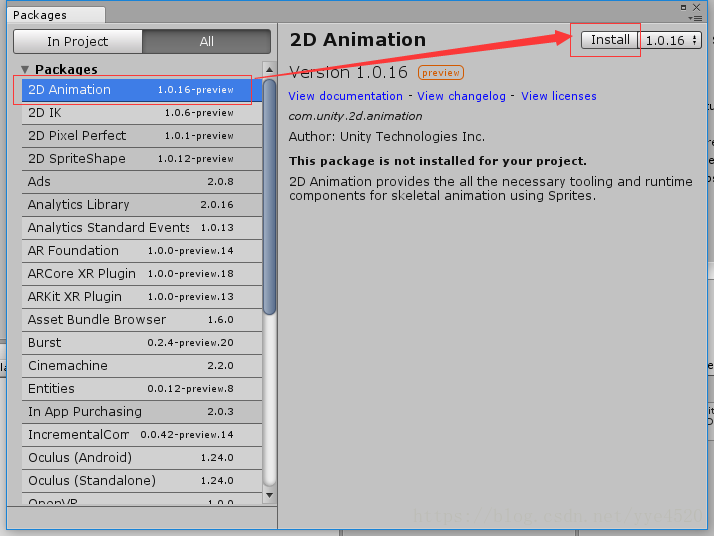Screen dimensions: 714x536
Task: Open the 1.0.16 version dropdown
Action: point(670,40)
